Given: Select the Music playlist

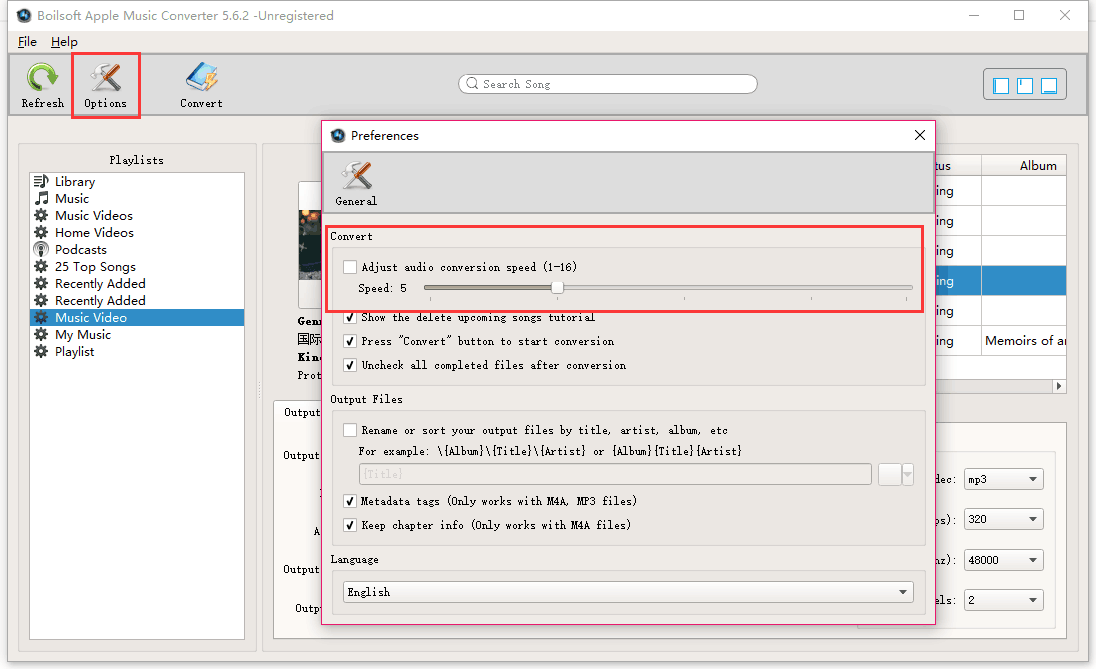Looking at the screenshot, I should point(137,199).
